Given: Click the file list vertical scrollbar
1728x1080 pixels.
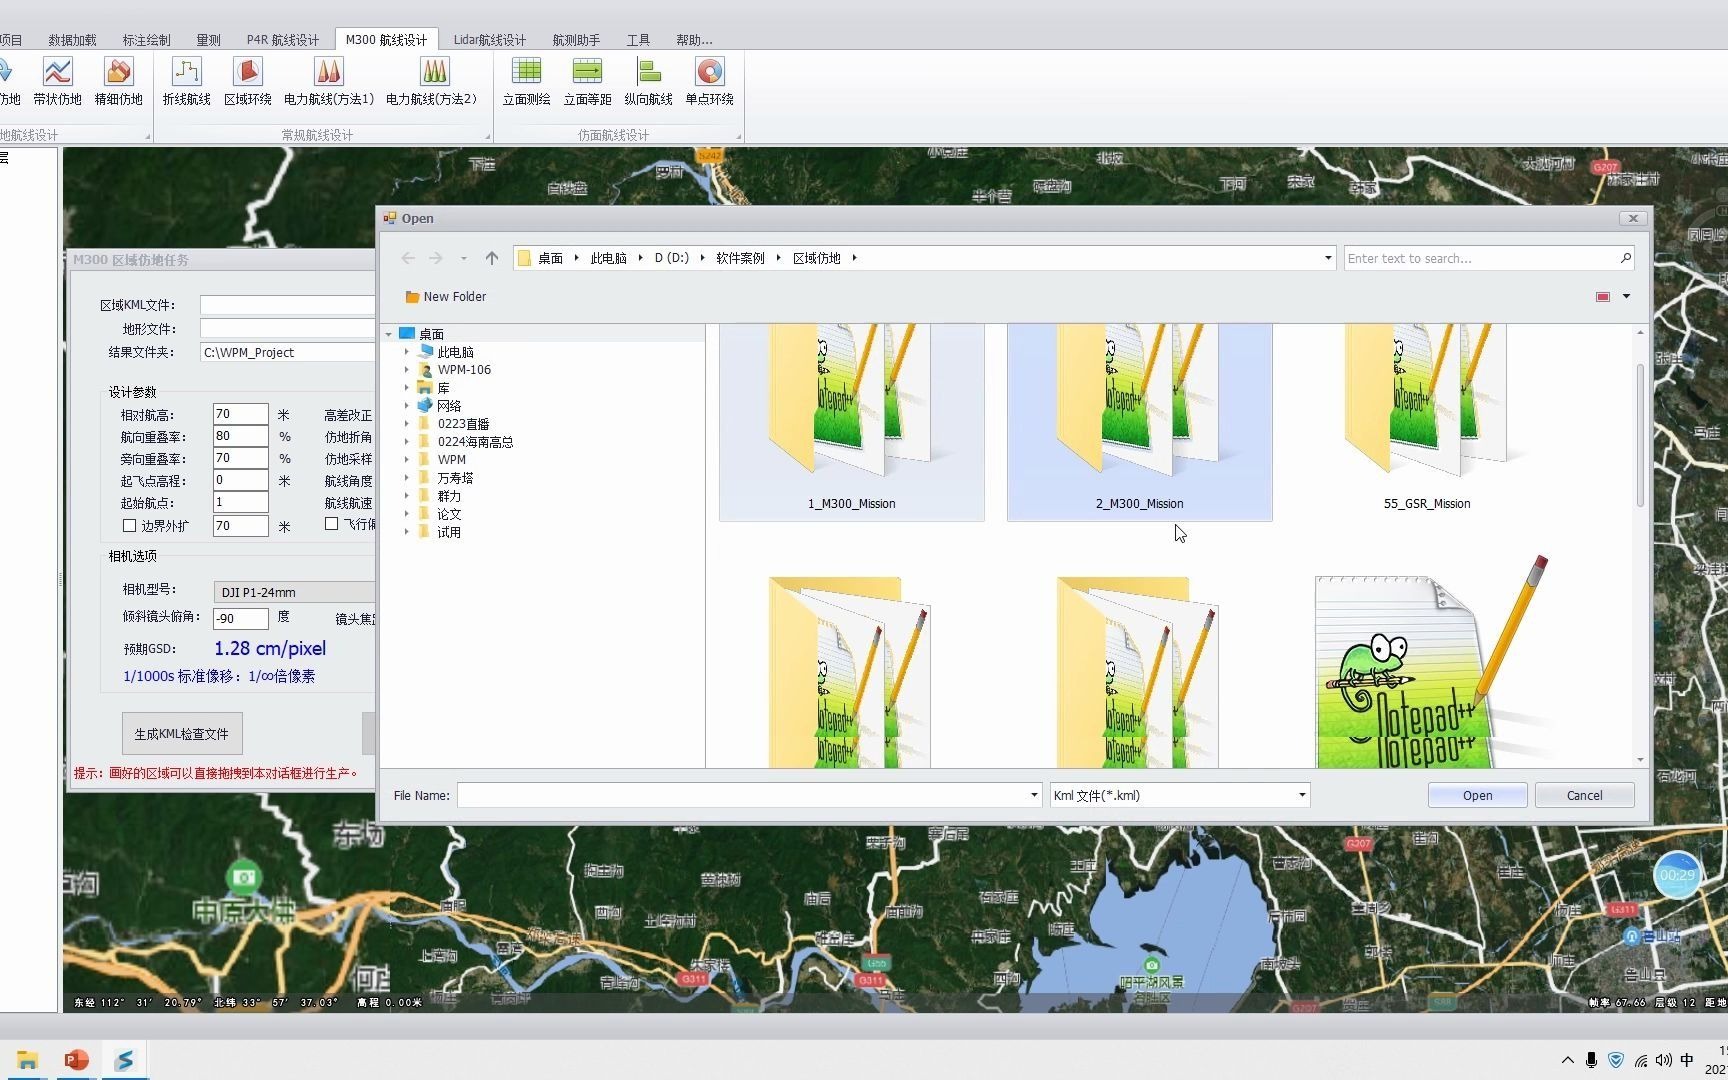Looking at the screenshot, I should pyautogui.click(x=1639, y=435).
